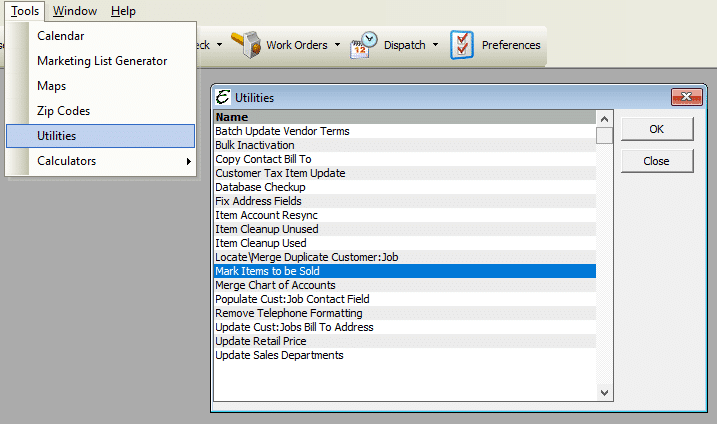Click the Utilities window title icon

tap(223, 97)
